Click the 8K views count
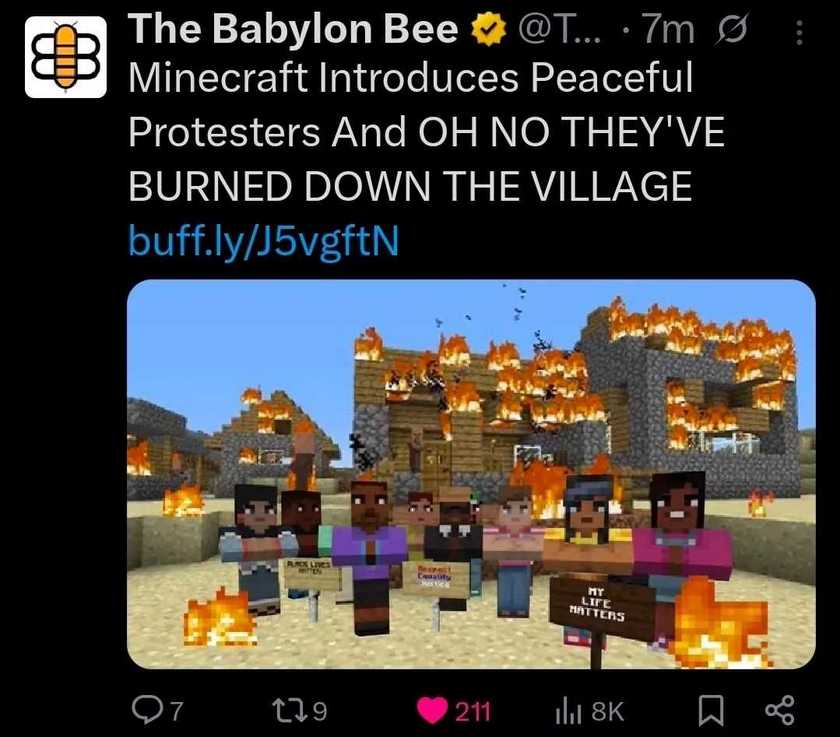The height and width of the screenshot is (737, 840). [x=608, y=712]
